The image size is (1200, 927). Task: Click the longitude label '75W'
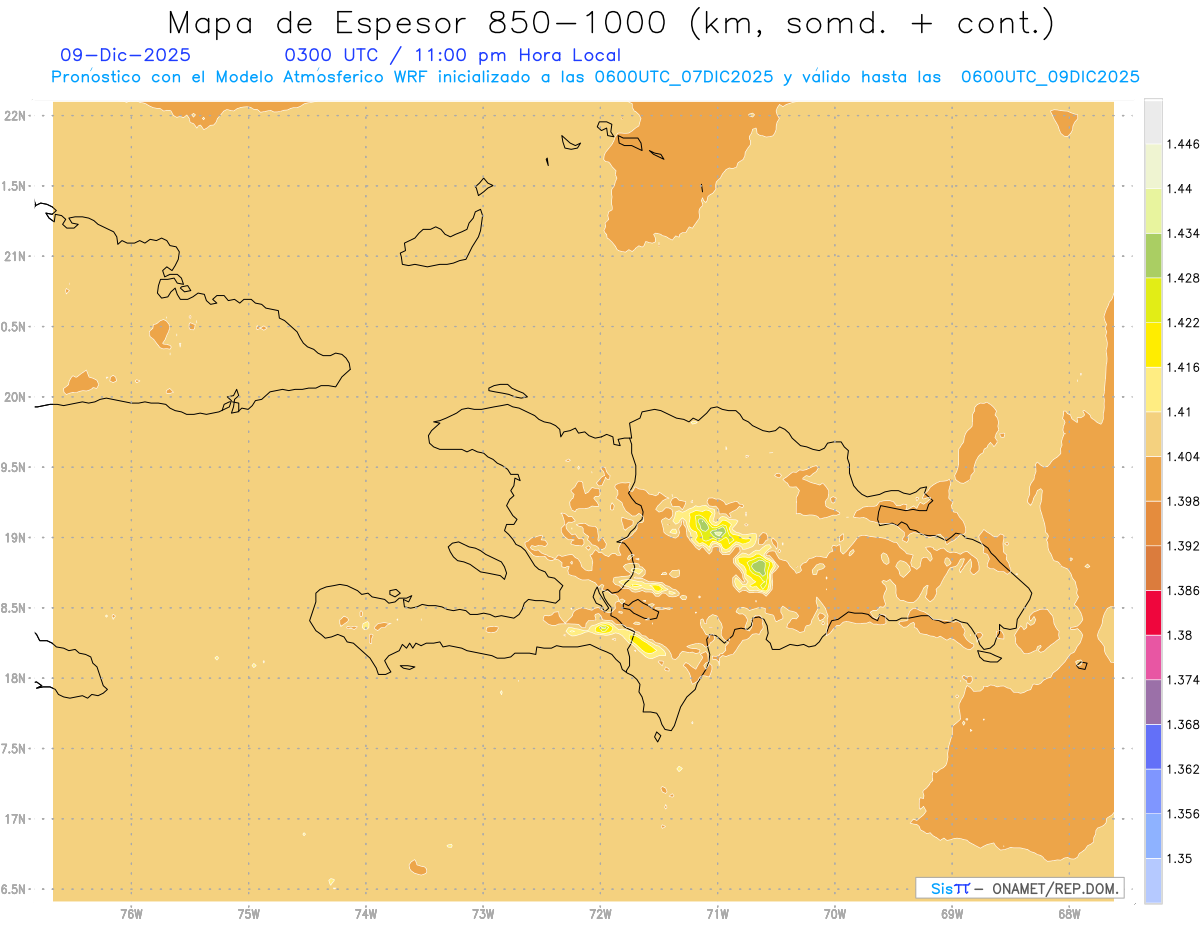[249, 914]
